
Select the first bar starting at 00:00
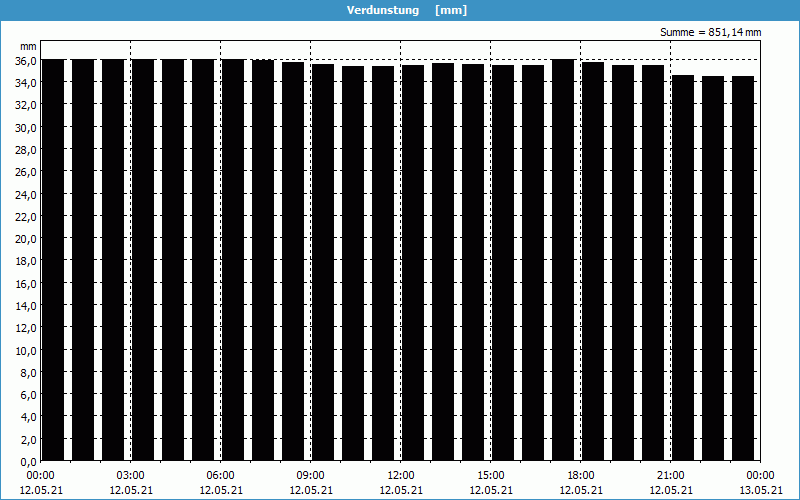(53, 260)
